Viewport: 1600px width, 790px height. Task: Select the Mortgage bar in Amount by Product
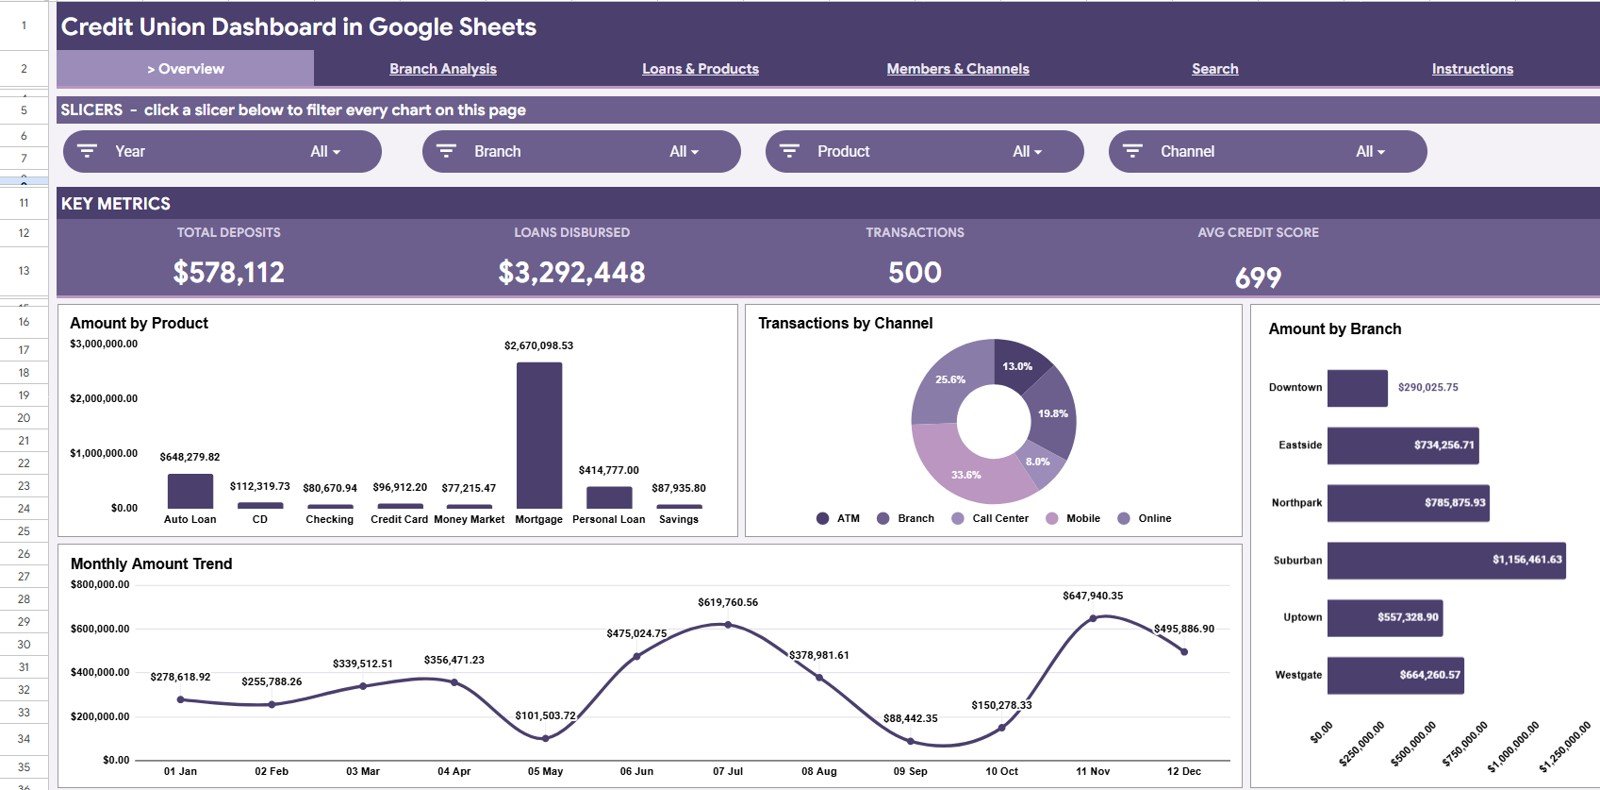[539, 435]
